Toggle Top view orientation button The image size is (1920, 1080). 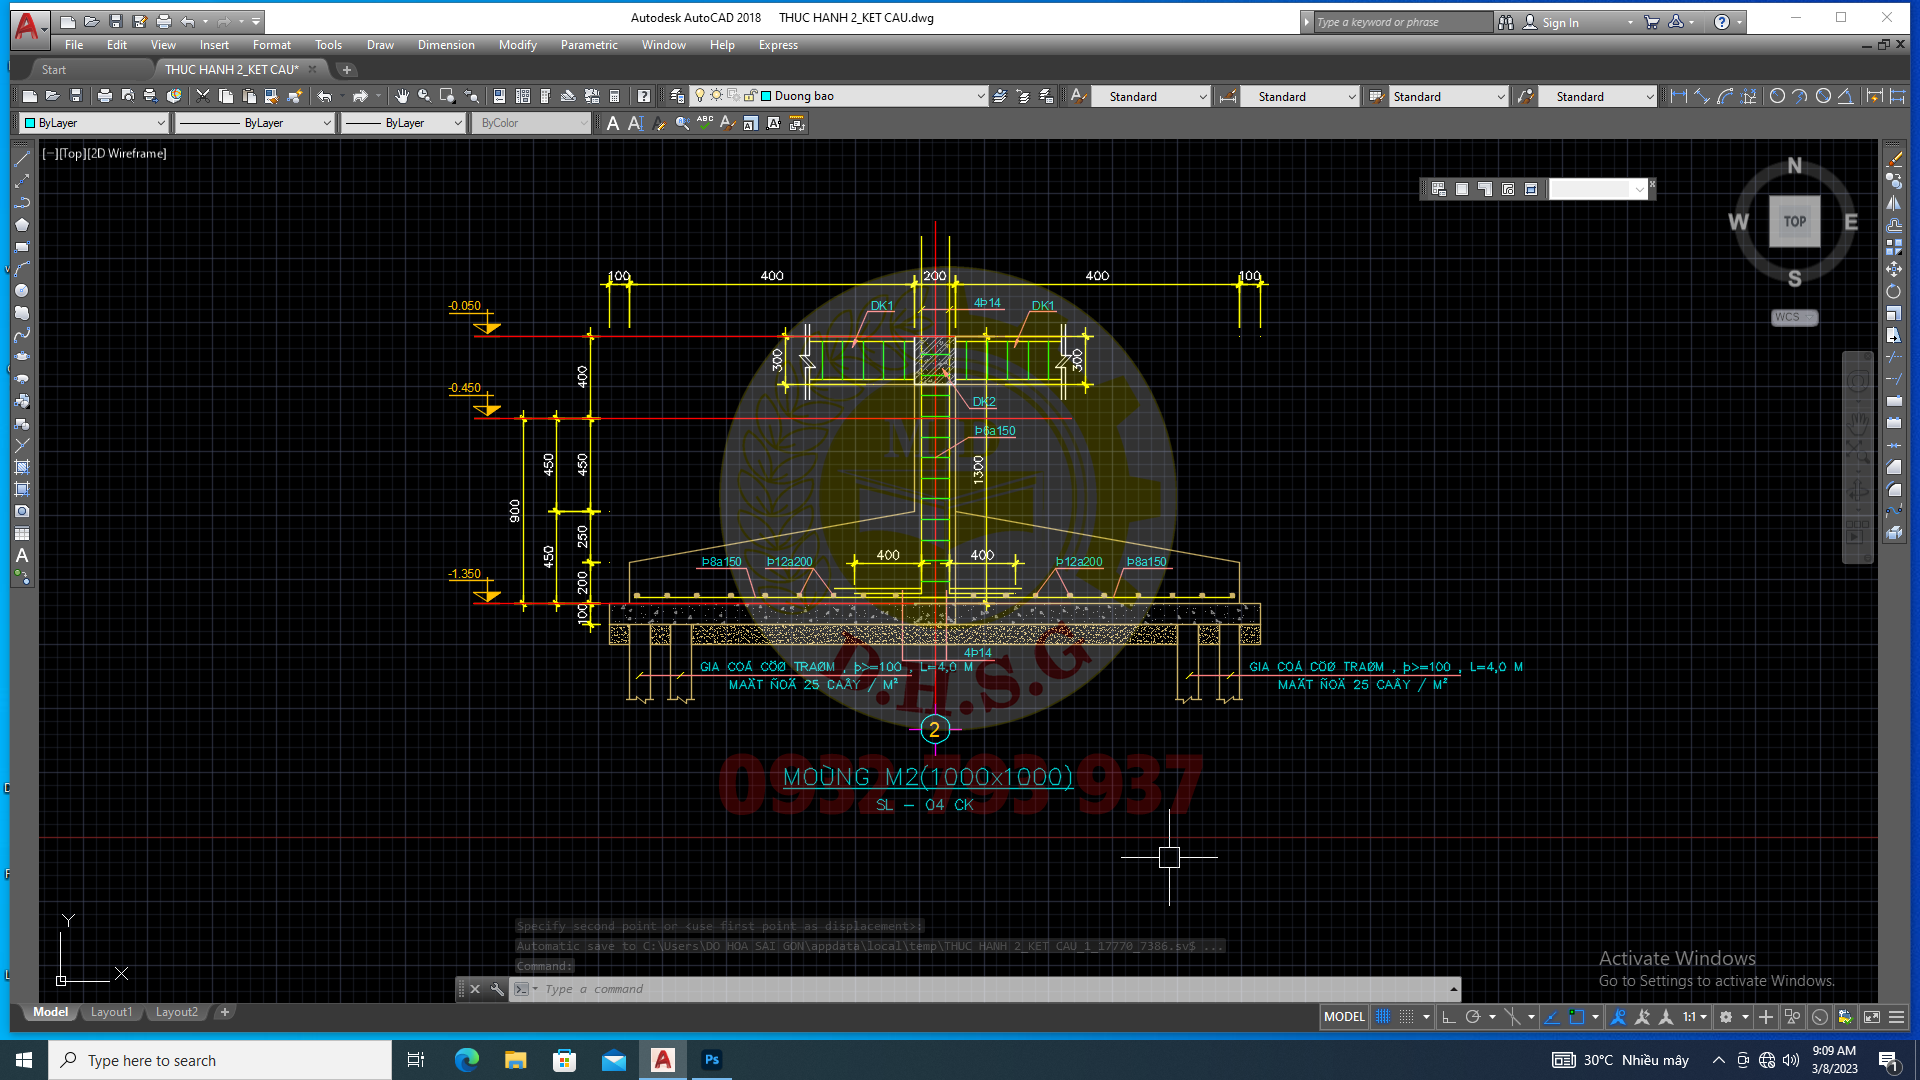(x=1793, y=222)
